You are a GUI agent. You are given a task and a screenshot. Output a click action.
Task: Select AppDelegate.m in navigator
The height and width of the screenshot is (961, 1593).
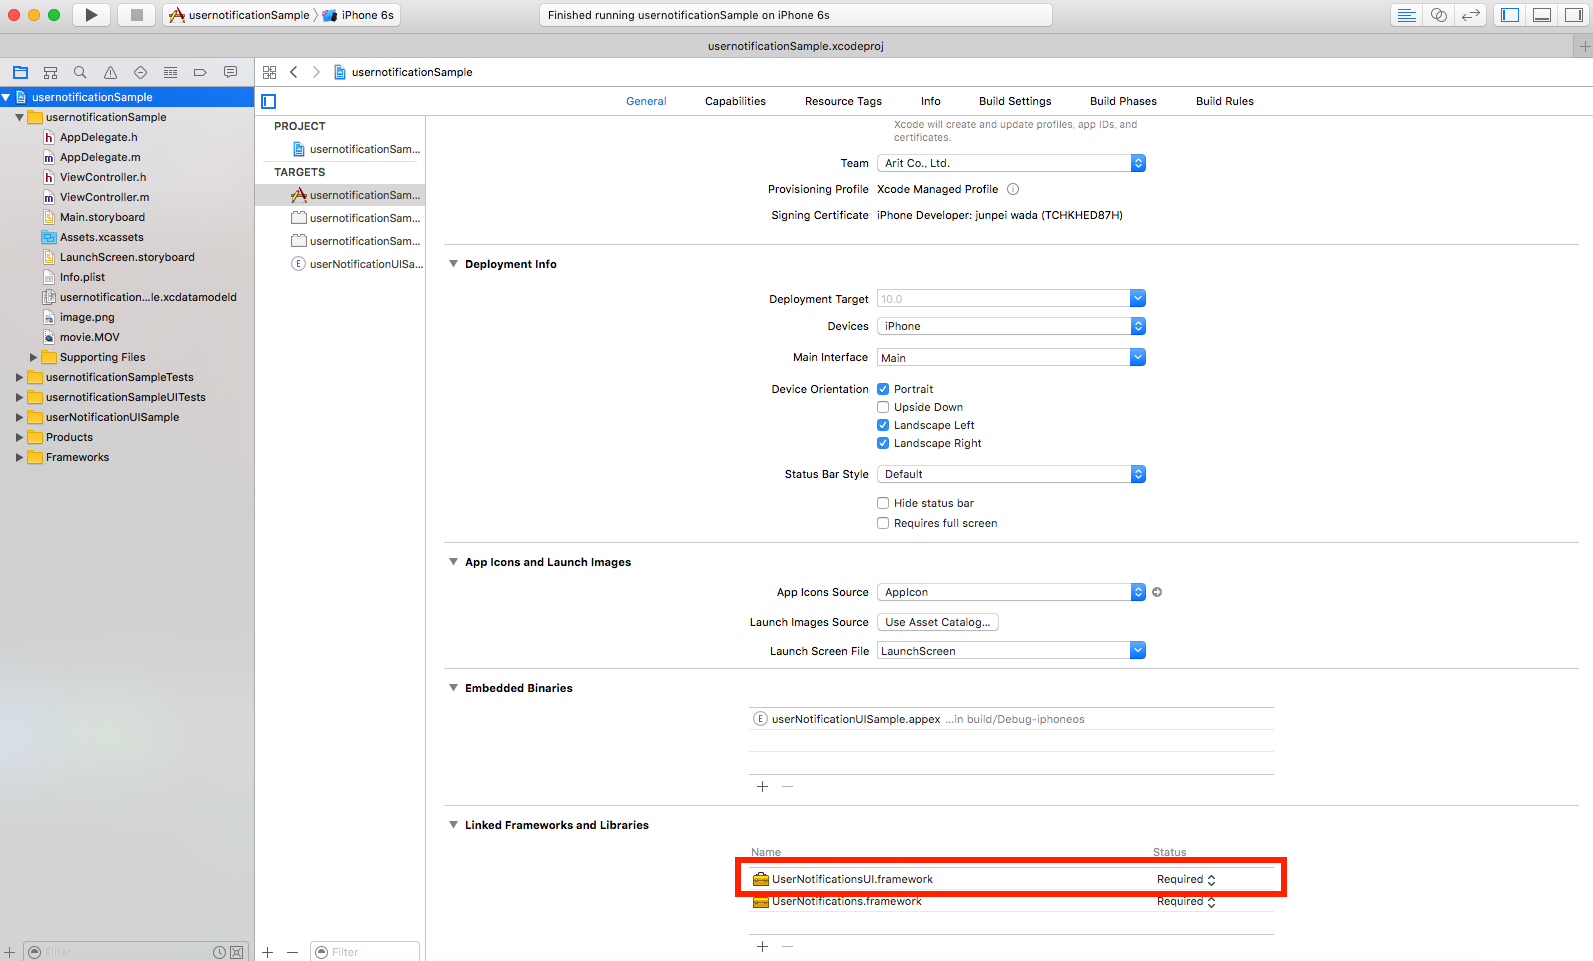(x=100, y=157)
